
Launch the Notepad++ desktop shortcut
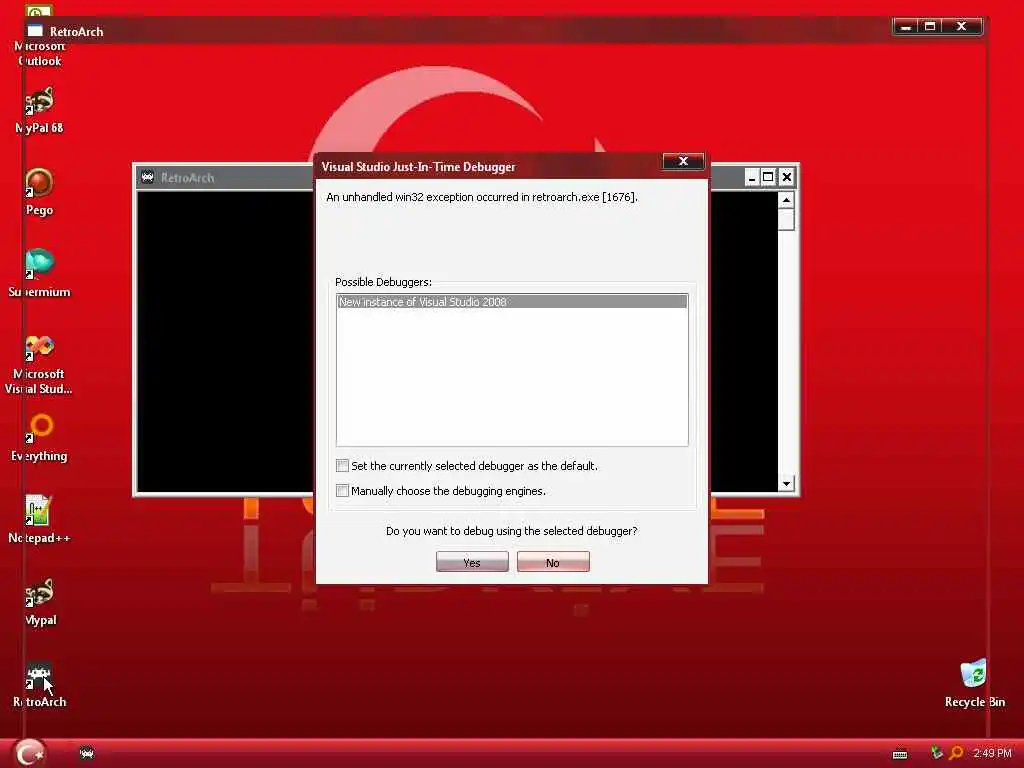[39, 519]
